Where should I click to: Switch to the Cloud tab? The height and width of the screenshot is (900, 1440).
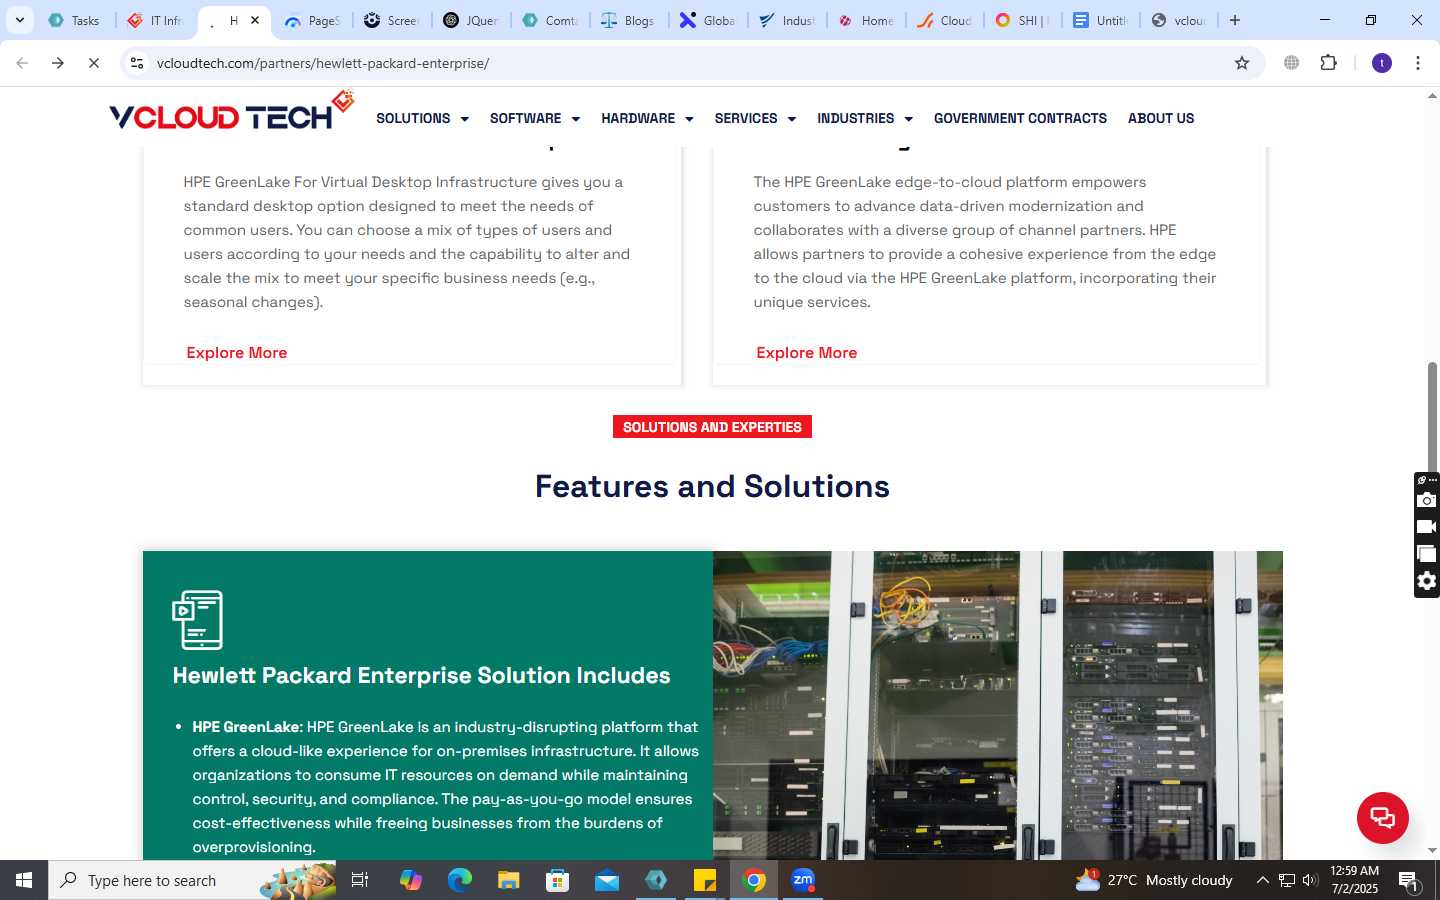tap(945, 20)
